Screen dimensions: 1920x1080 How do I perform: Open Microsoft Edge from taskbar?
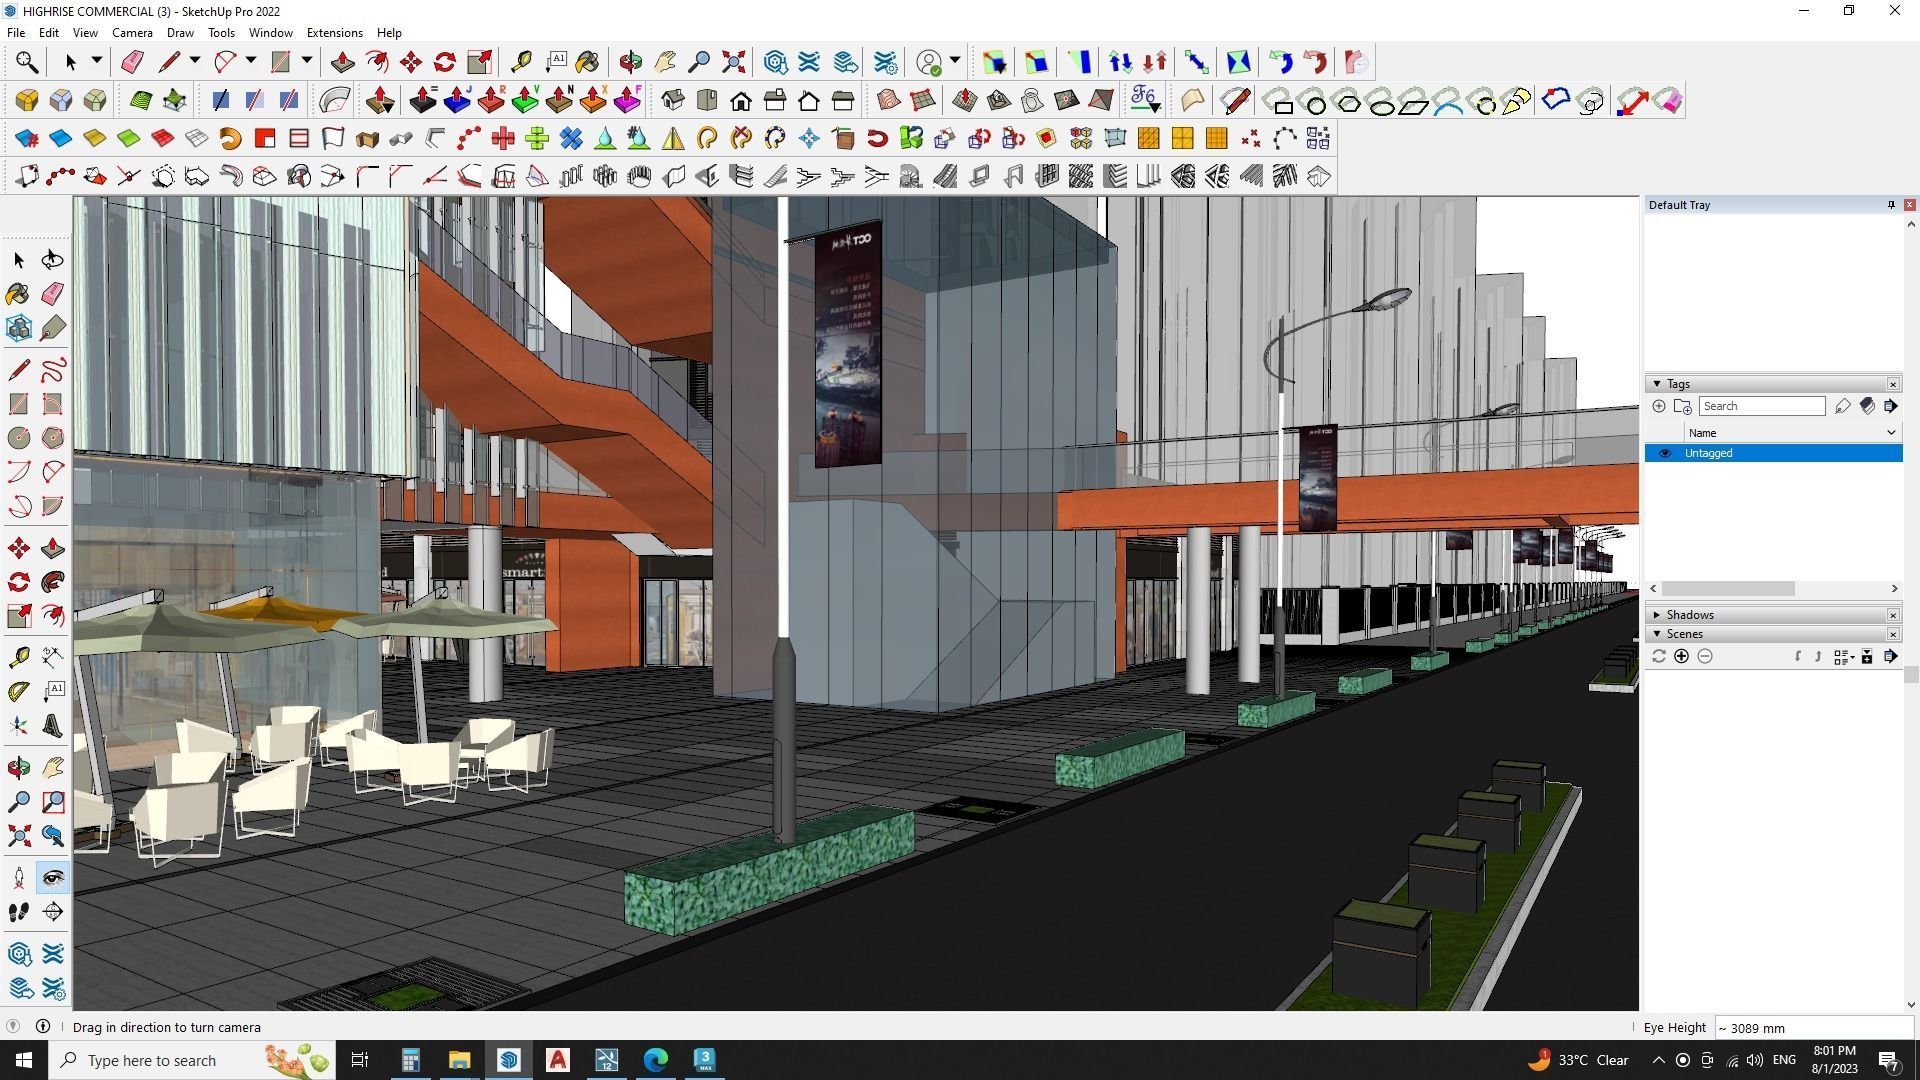(x=656, y=1060)
